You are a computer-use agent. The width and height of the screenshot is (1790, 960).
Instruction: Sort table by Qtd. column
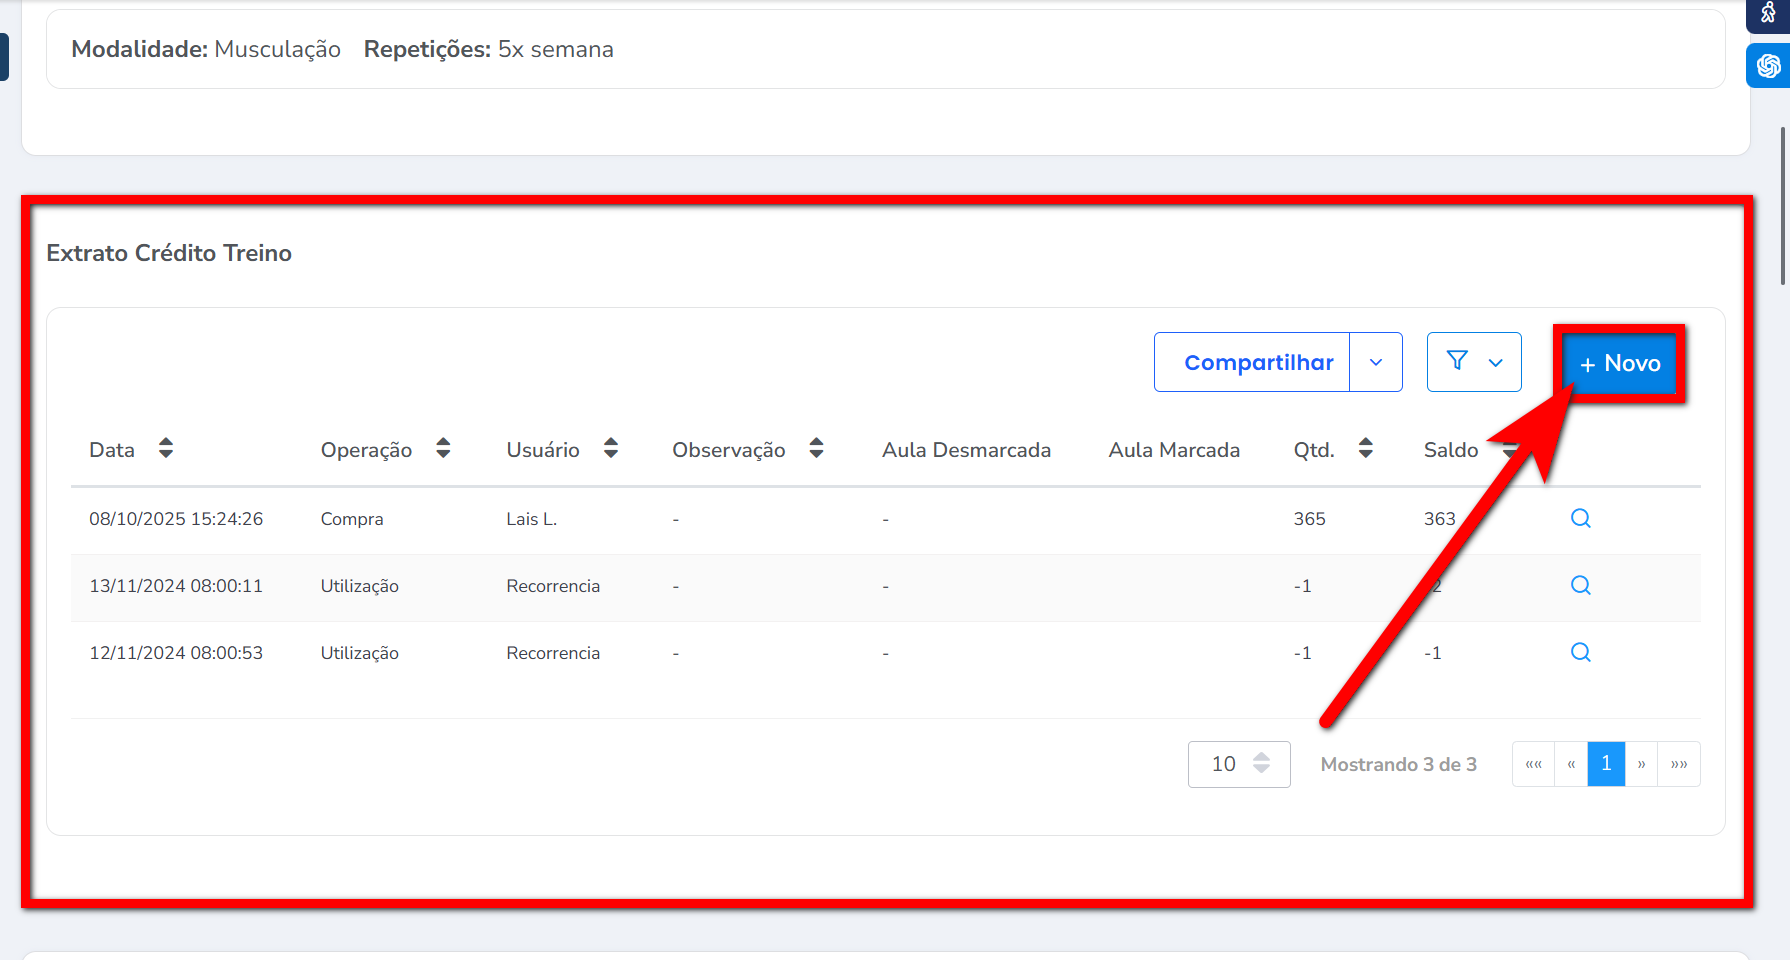coord(1366,449)
